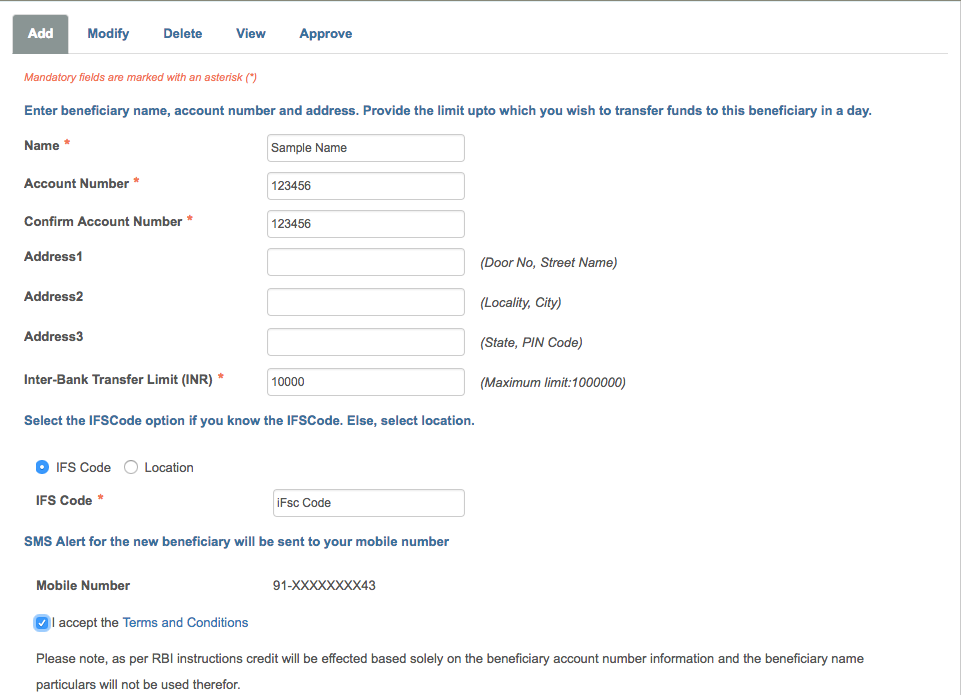Click the masked mobile number 91-XXXXXXXX43

(324, 585)
